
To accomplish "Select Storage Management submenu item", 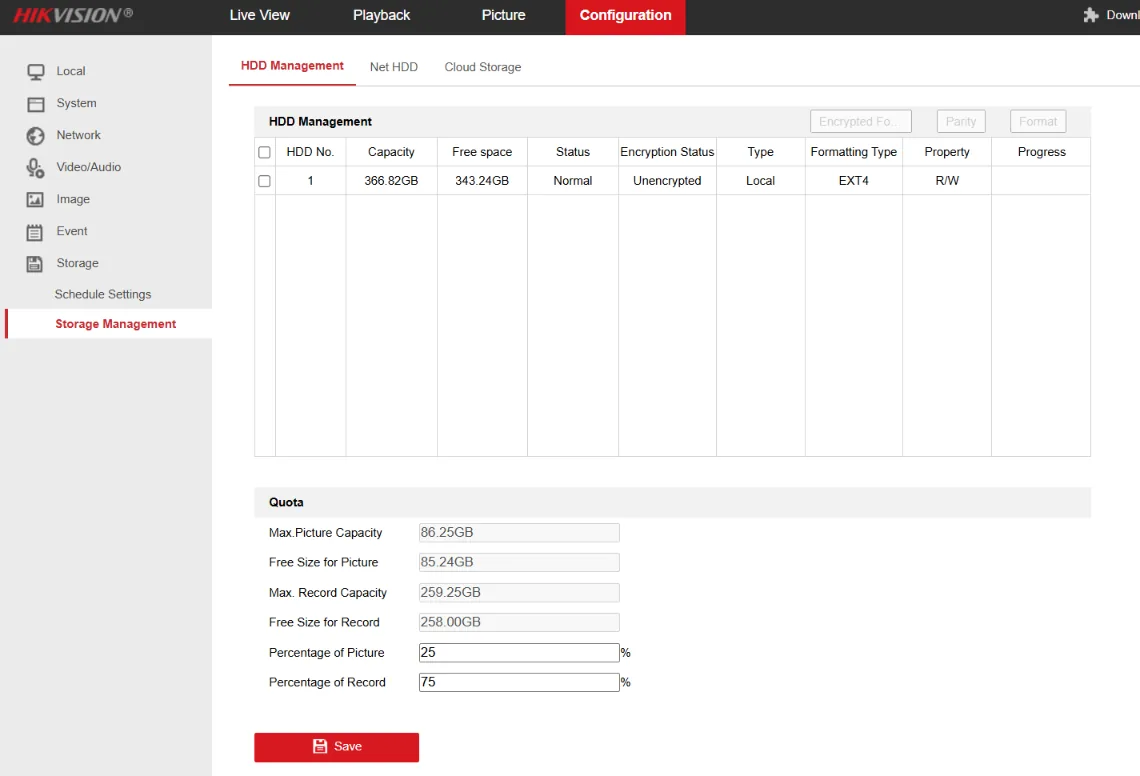I will 116,324.
